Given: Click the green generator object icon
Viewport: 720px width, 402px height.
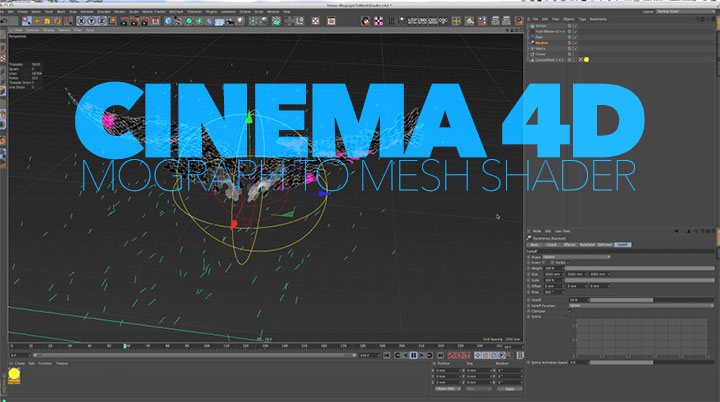Looking at the screenshot, I should [x=189, y=21].
